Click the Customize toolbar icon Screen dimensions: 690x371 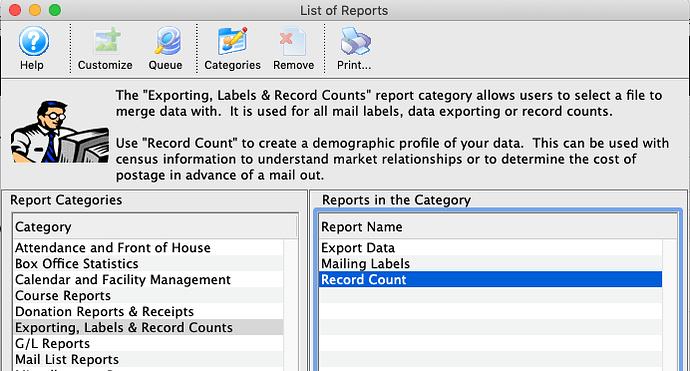click(106, 41)
